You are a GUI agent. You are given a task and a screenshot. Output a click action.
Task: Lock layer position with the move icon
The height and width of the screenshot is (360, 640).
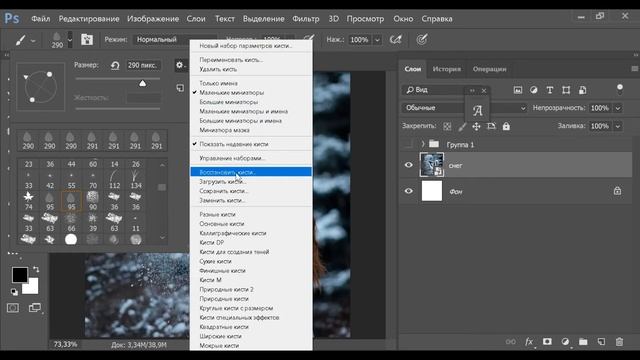pos(476,127)
